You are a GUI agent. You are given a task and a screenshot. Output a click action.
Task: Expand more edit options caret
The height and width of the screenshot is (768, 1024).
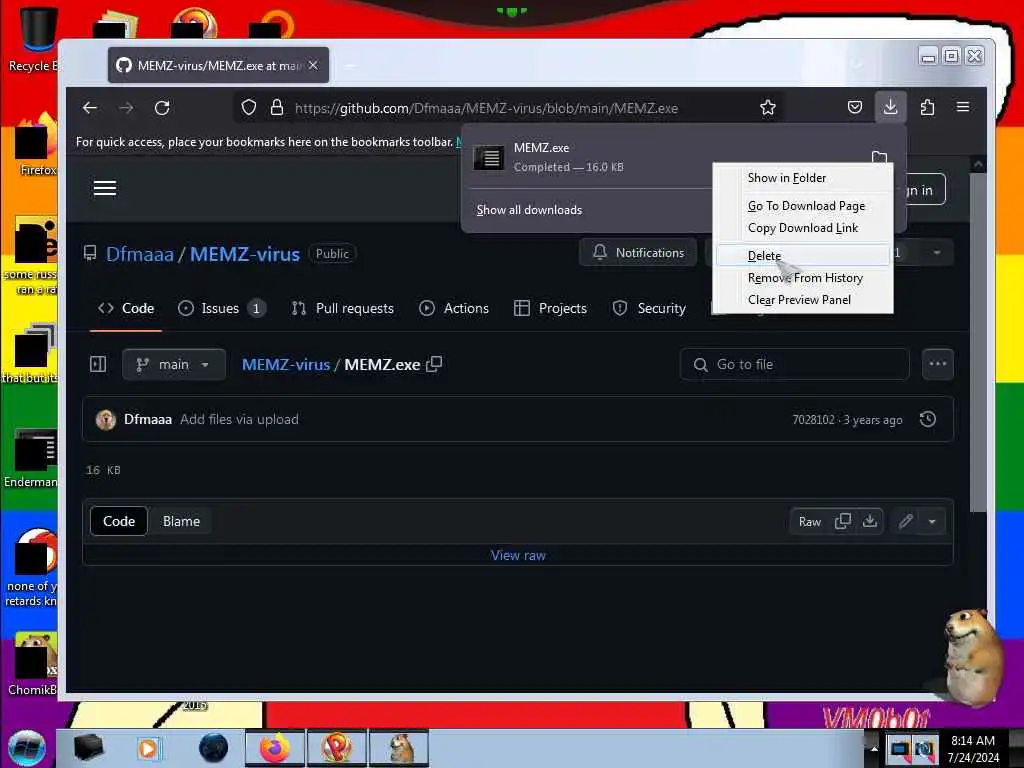point(932,521)
